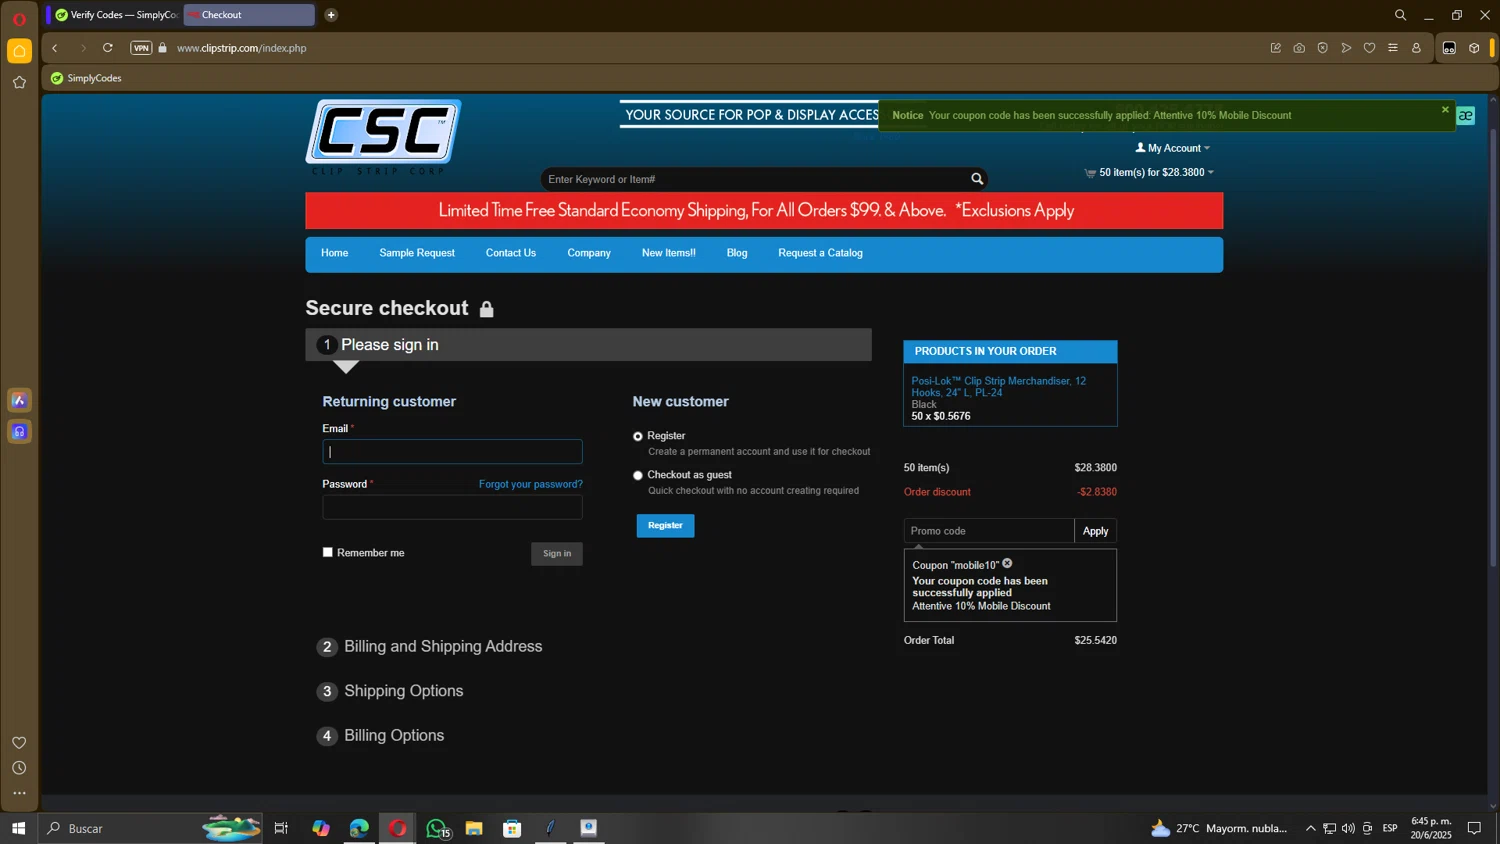The height and width of the screenshot is (844, 1500).
Task: Open the purple sidebar app icon below Aria
Action: click(x=19, y=432)
